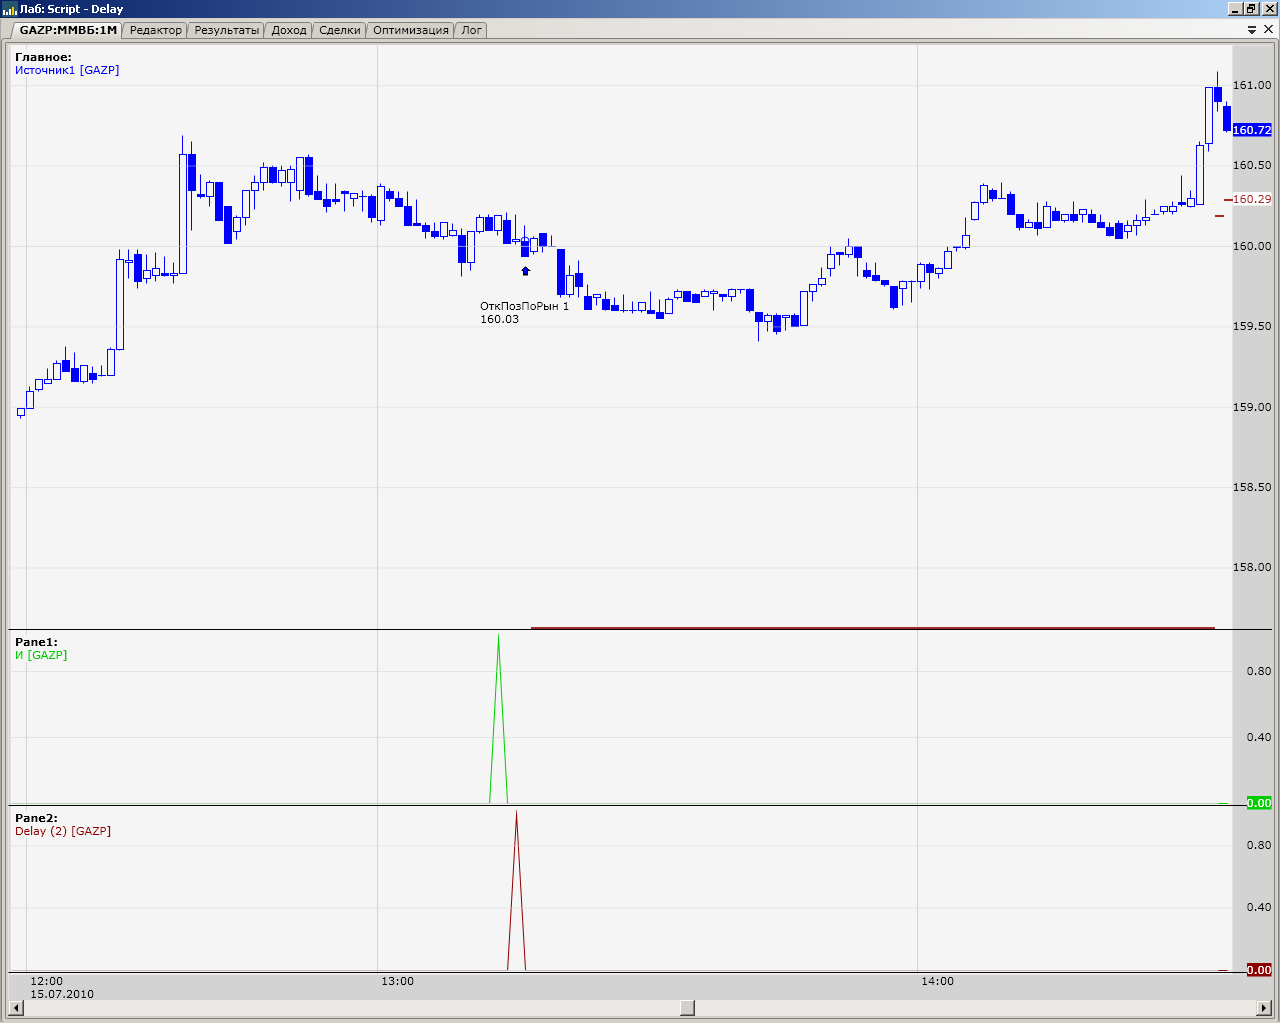Image resolution: width=1280 pixels, height=1024 pixels.
Task: Click the 158.50 price axis label
Action: [1252, 487]
